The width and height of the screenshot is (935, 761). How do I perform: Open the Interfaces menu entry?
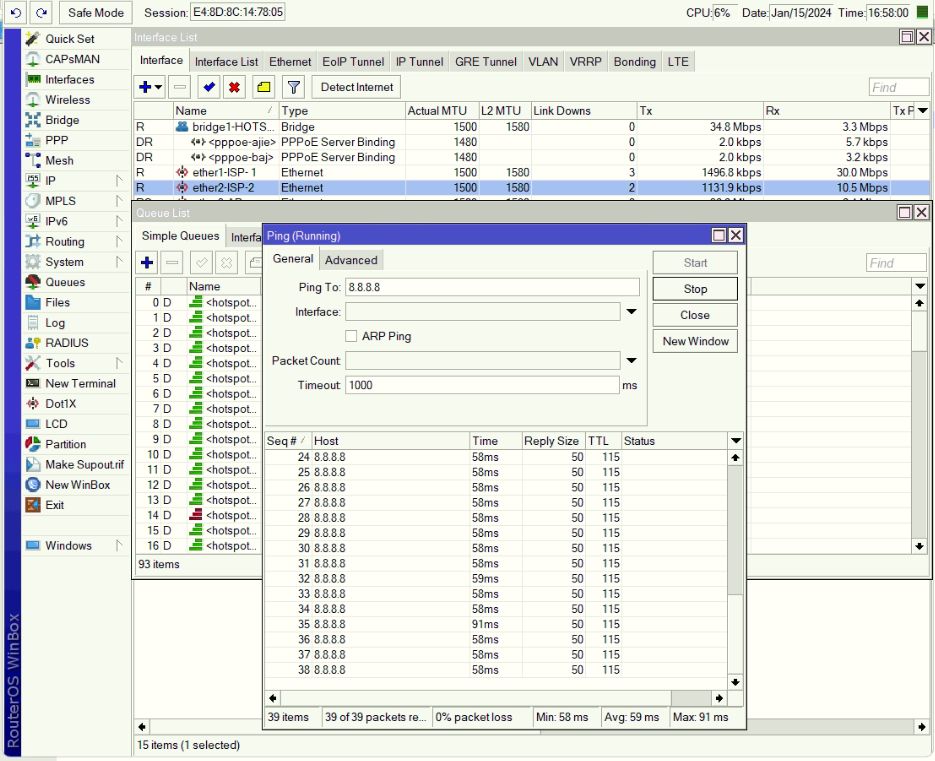click(x=69, y=79)
